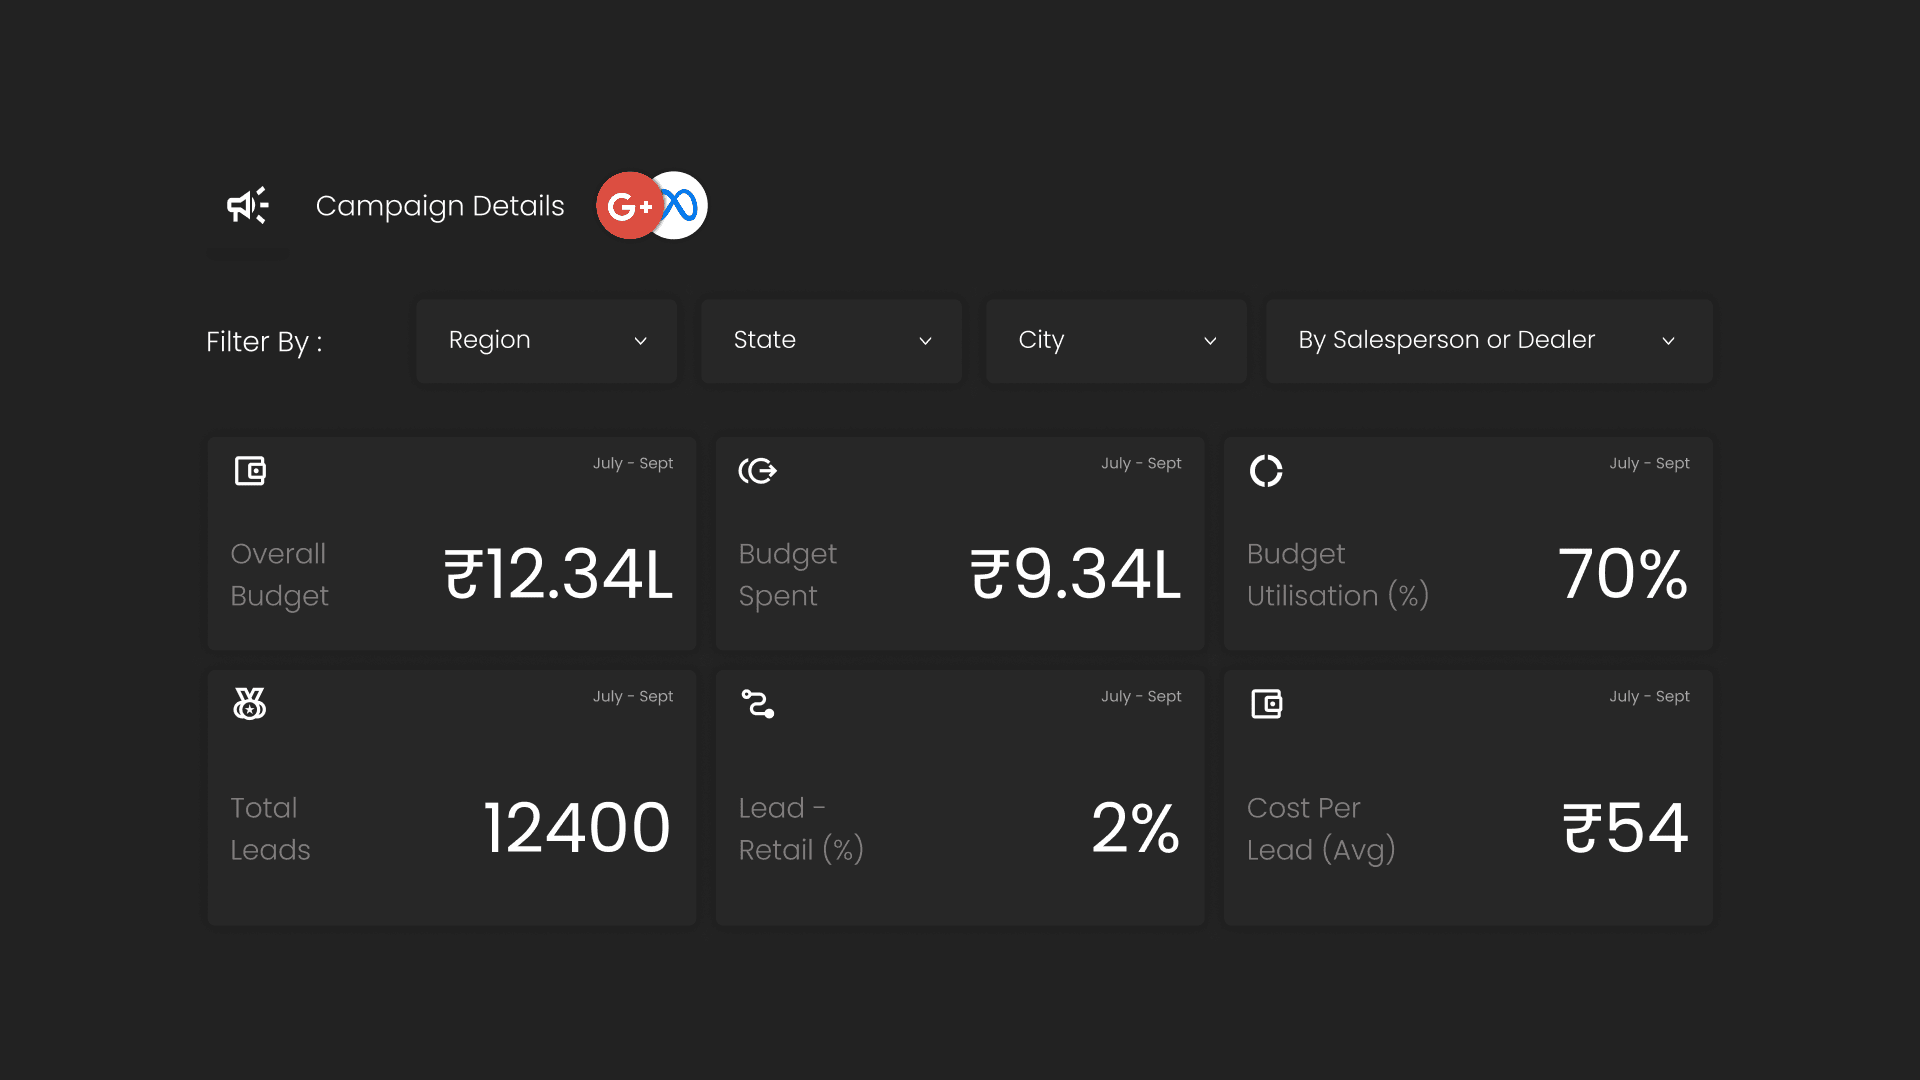This screenshot has height=1080, width=1920.
Task: Expand the City filter dropdown
Action: tap(1116, 340)
